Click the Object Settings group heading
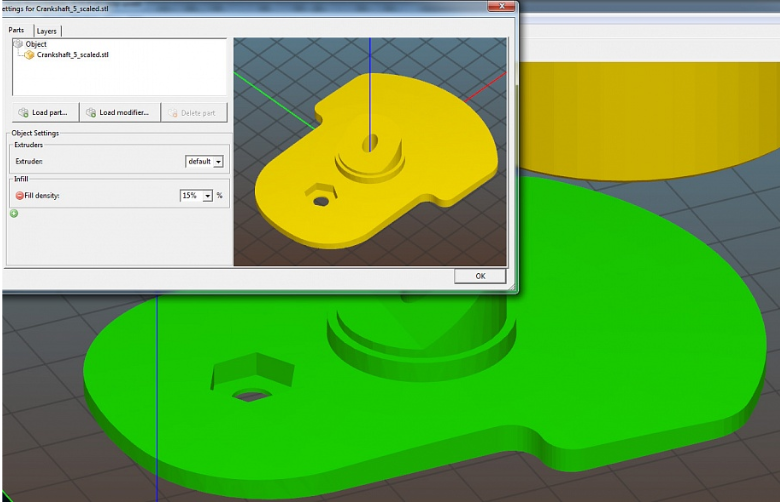This screenshot has width=780, height=502. [35, 133]
